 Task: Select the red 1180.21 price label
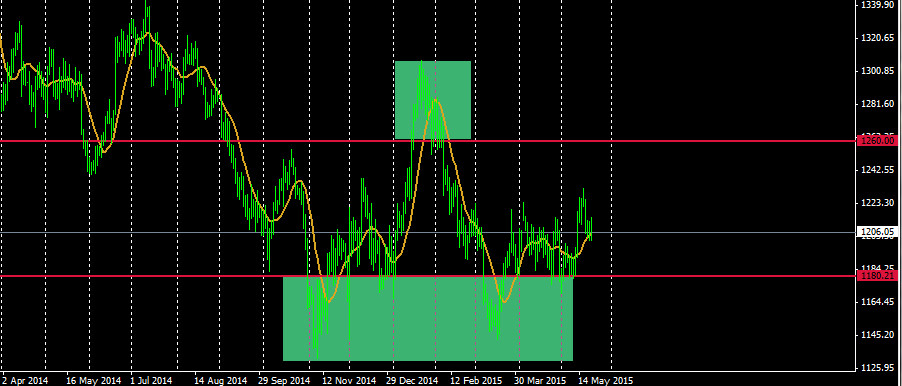click(x=878, y=276)
